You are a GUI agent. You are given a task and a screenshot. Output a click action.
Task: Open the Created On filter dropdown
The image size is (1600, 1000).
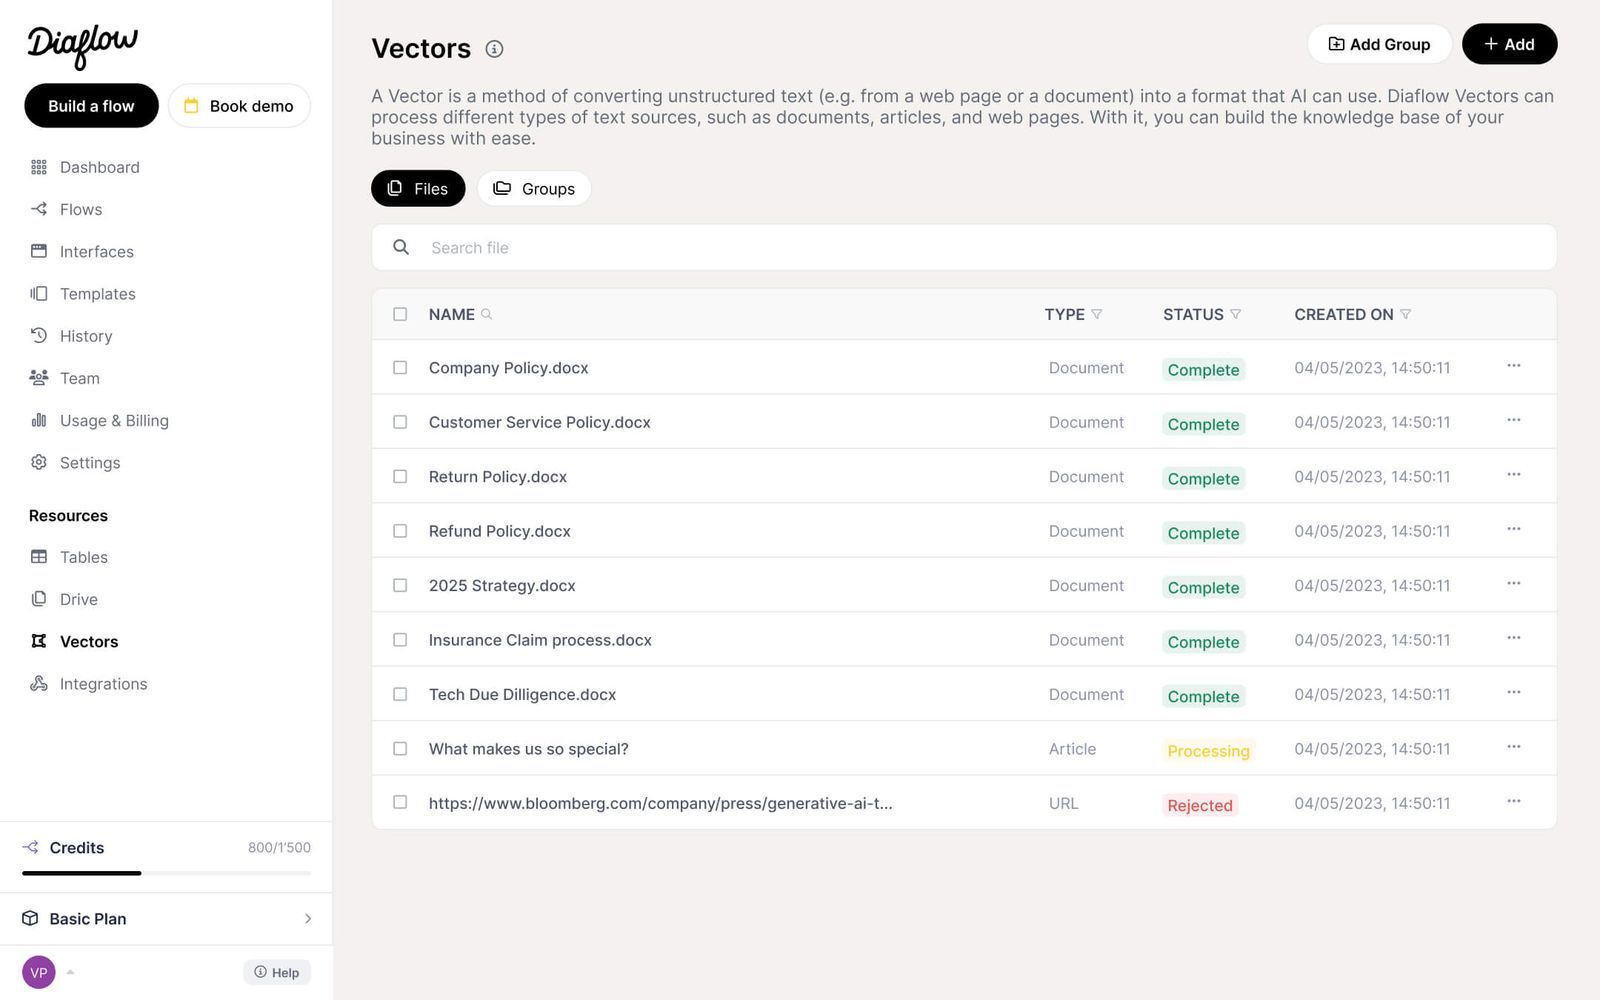point(1408,314)
